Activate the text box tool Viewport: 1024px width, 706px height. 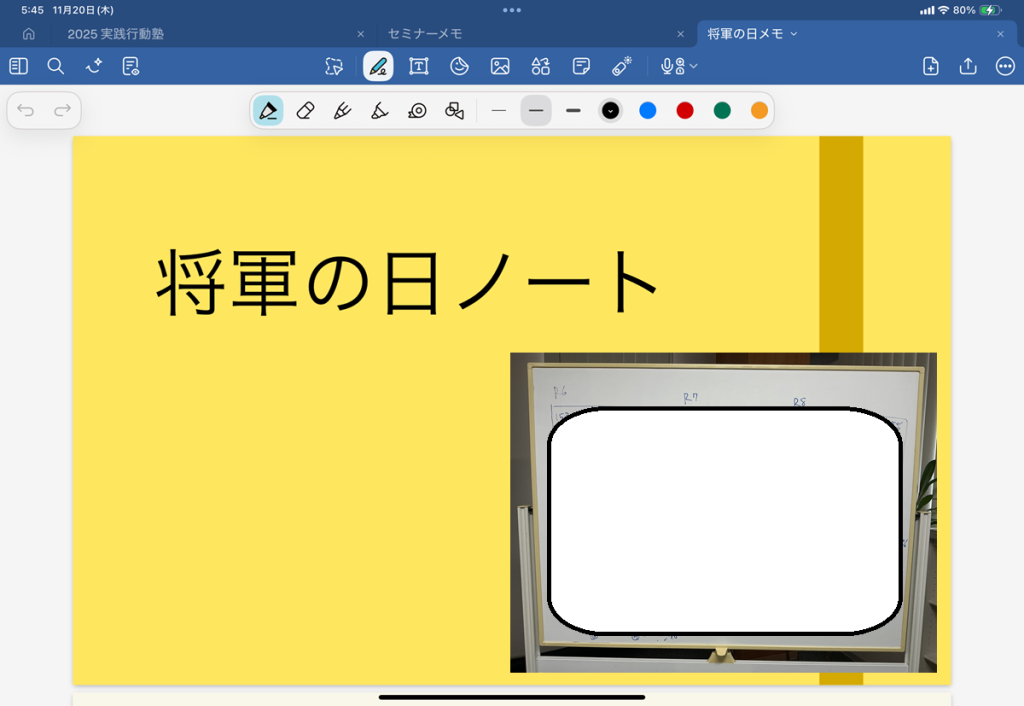pos(419,66)
